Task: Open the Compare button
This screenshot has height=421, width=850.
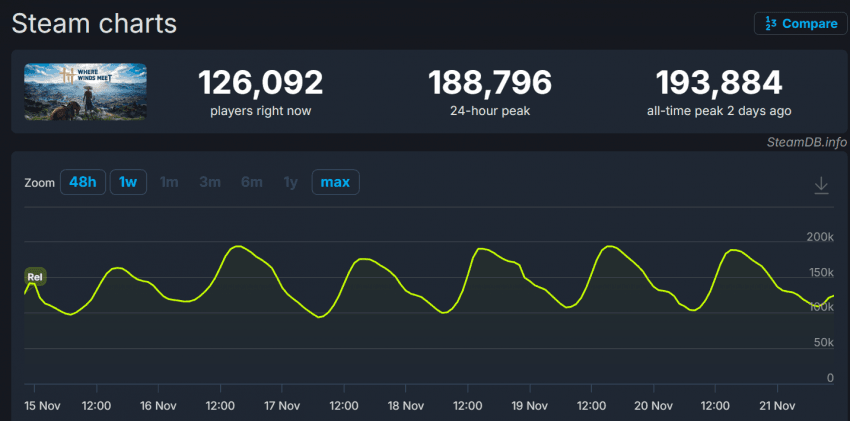Action: (x=800, y=24)
